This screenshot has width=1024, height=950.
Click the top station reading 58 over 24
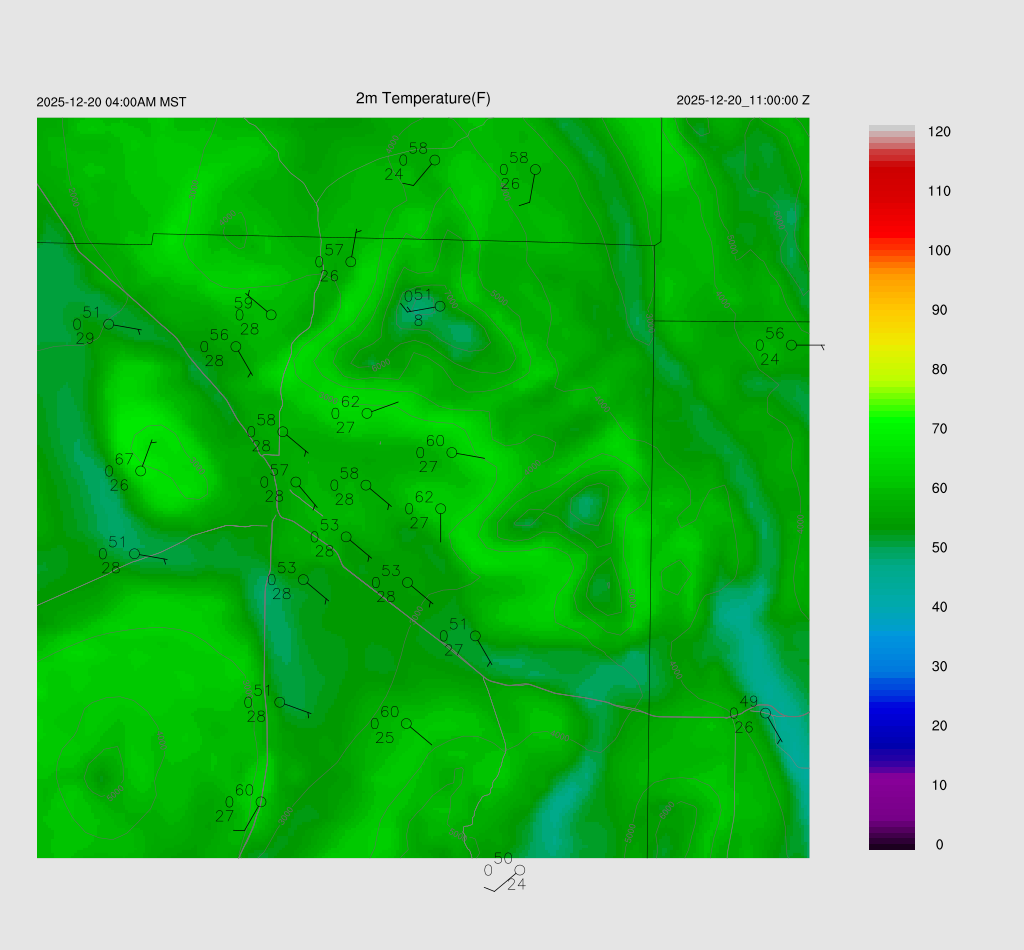tap(434, 160)
